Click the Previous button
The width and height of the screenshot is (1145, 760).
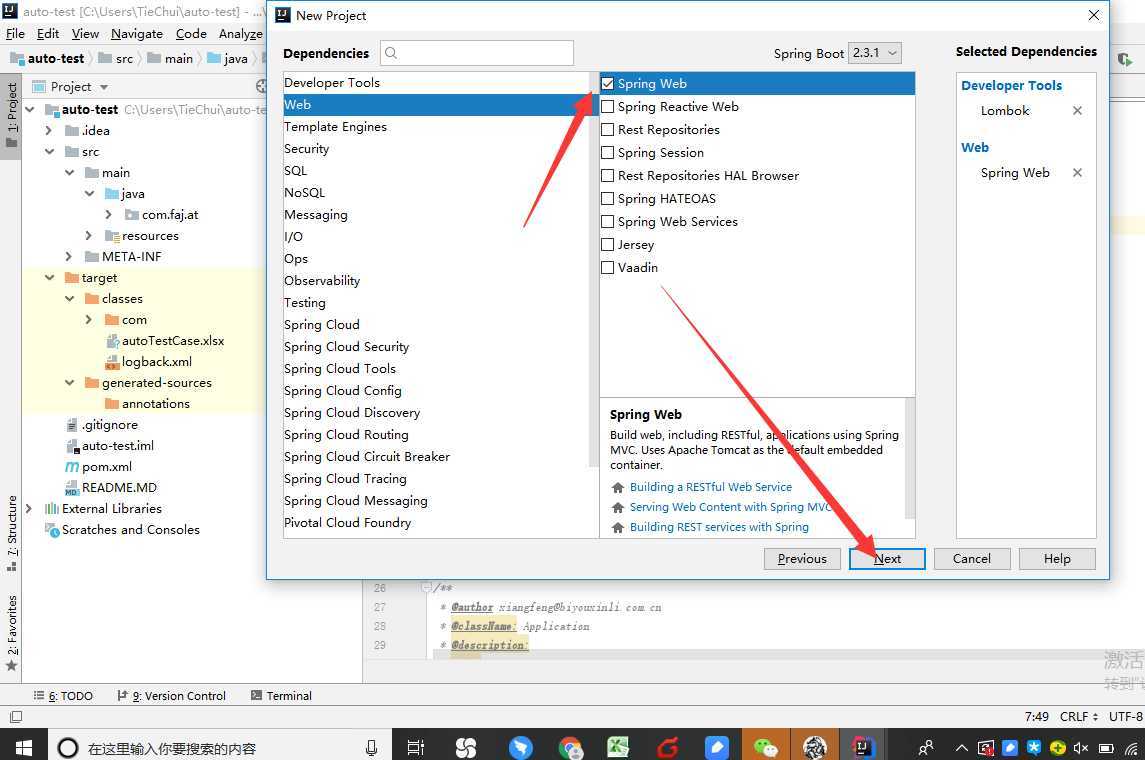(802, 559)
